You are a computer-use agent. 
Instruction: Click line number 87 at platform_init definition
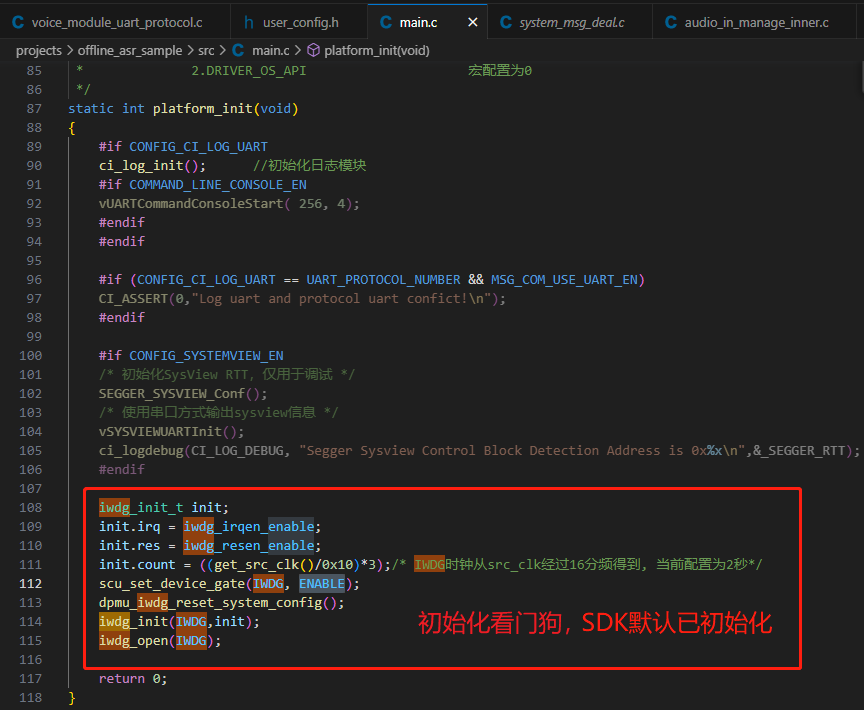pos(34,108)
